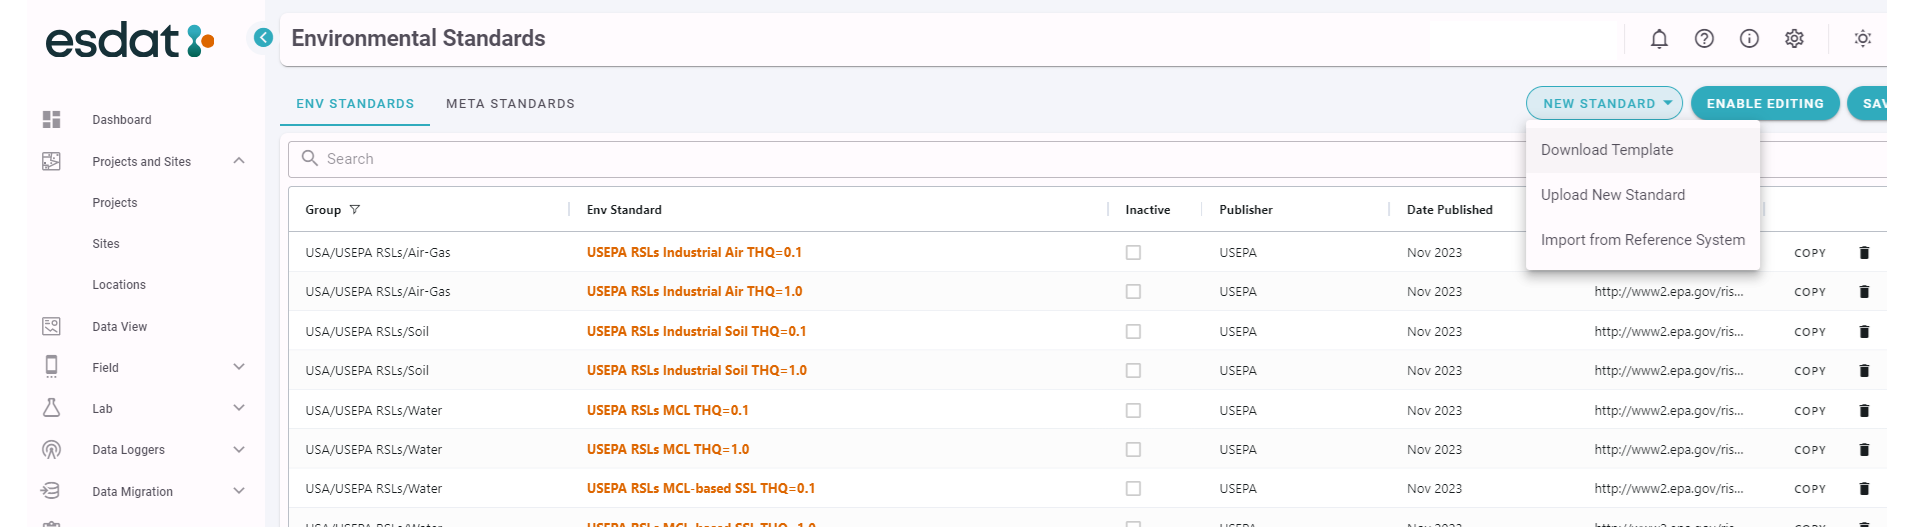Toggle Inactive for Industrial Soil THQ=0.1
This screenshot has width=1915, height=527.
click(1133, 332)
